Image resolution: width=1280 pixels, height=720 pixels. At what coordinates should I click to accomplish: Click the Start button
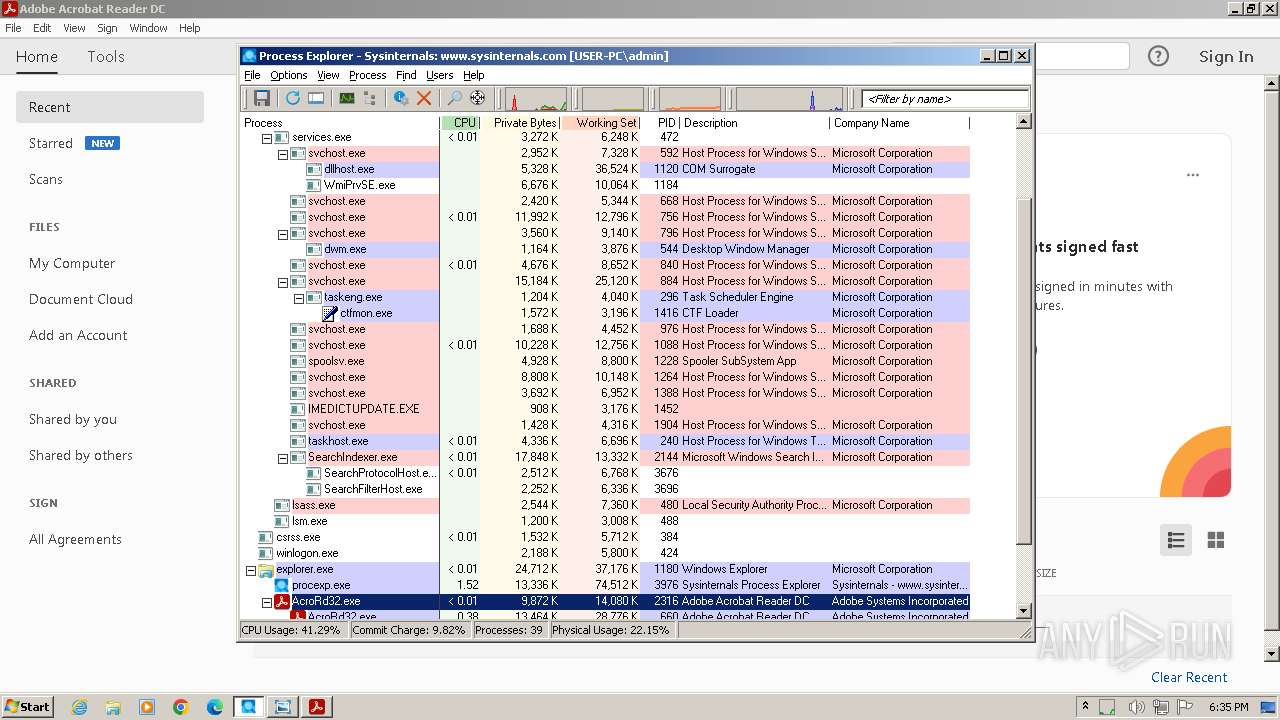coord(27,707)
